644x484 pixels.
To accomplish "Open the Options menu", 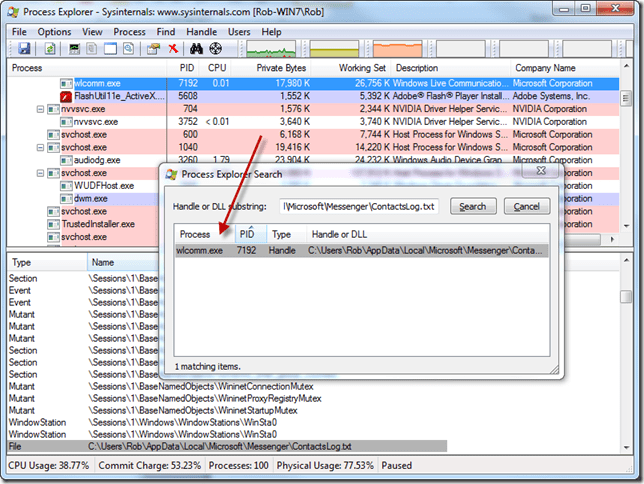I will [54, 32].
